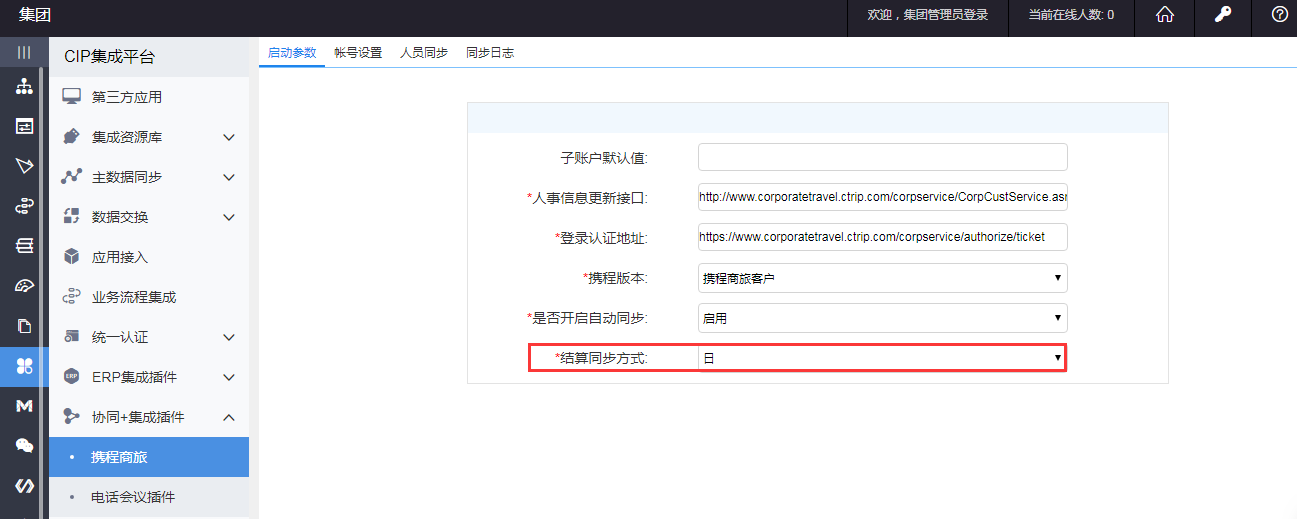The image size is (1297, 519).
Task: Click the key icon in top bar
Action: click(1222, 15)
